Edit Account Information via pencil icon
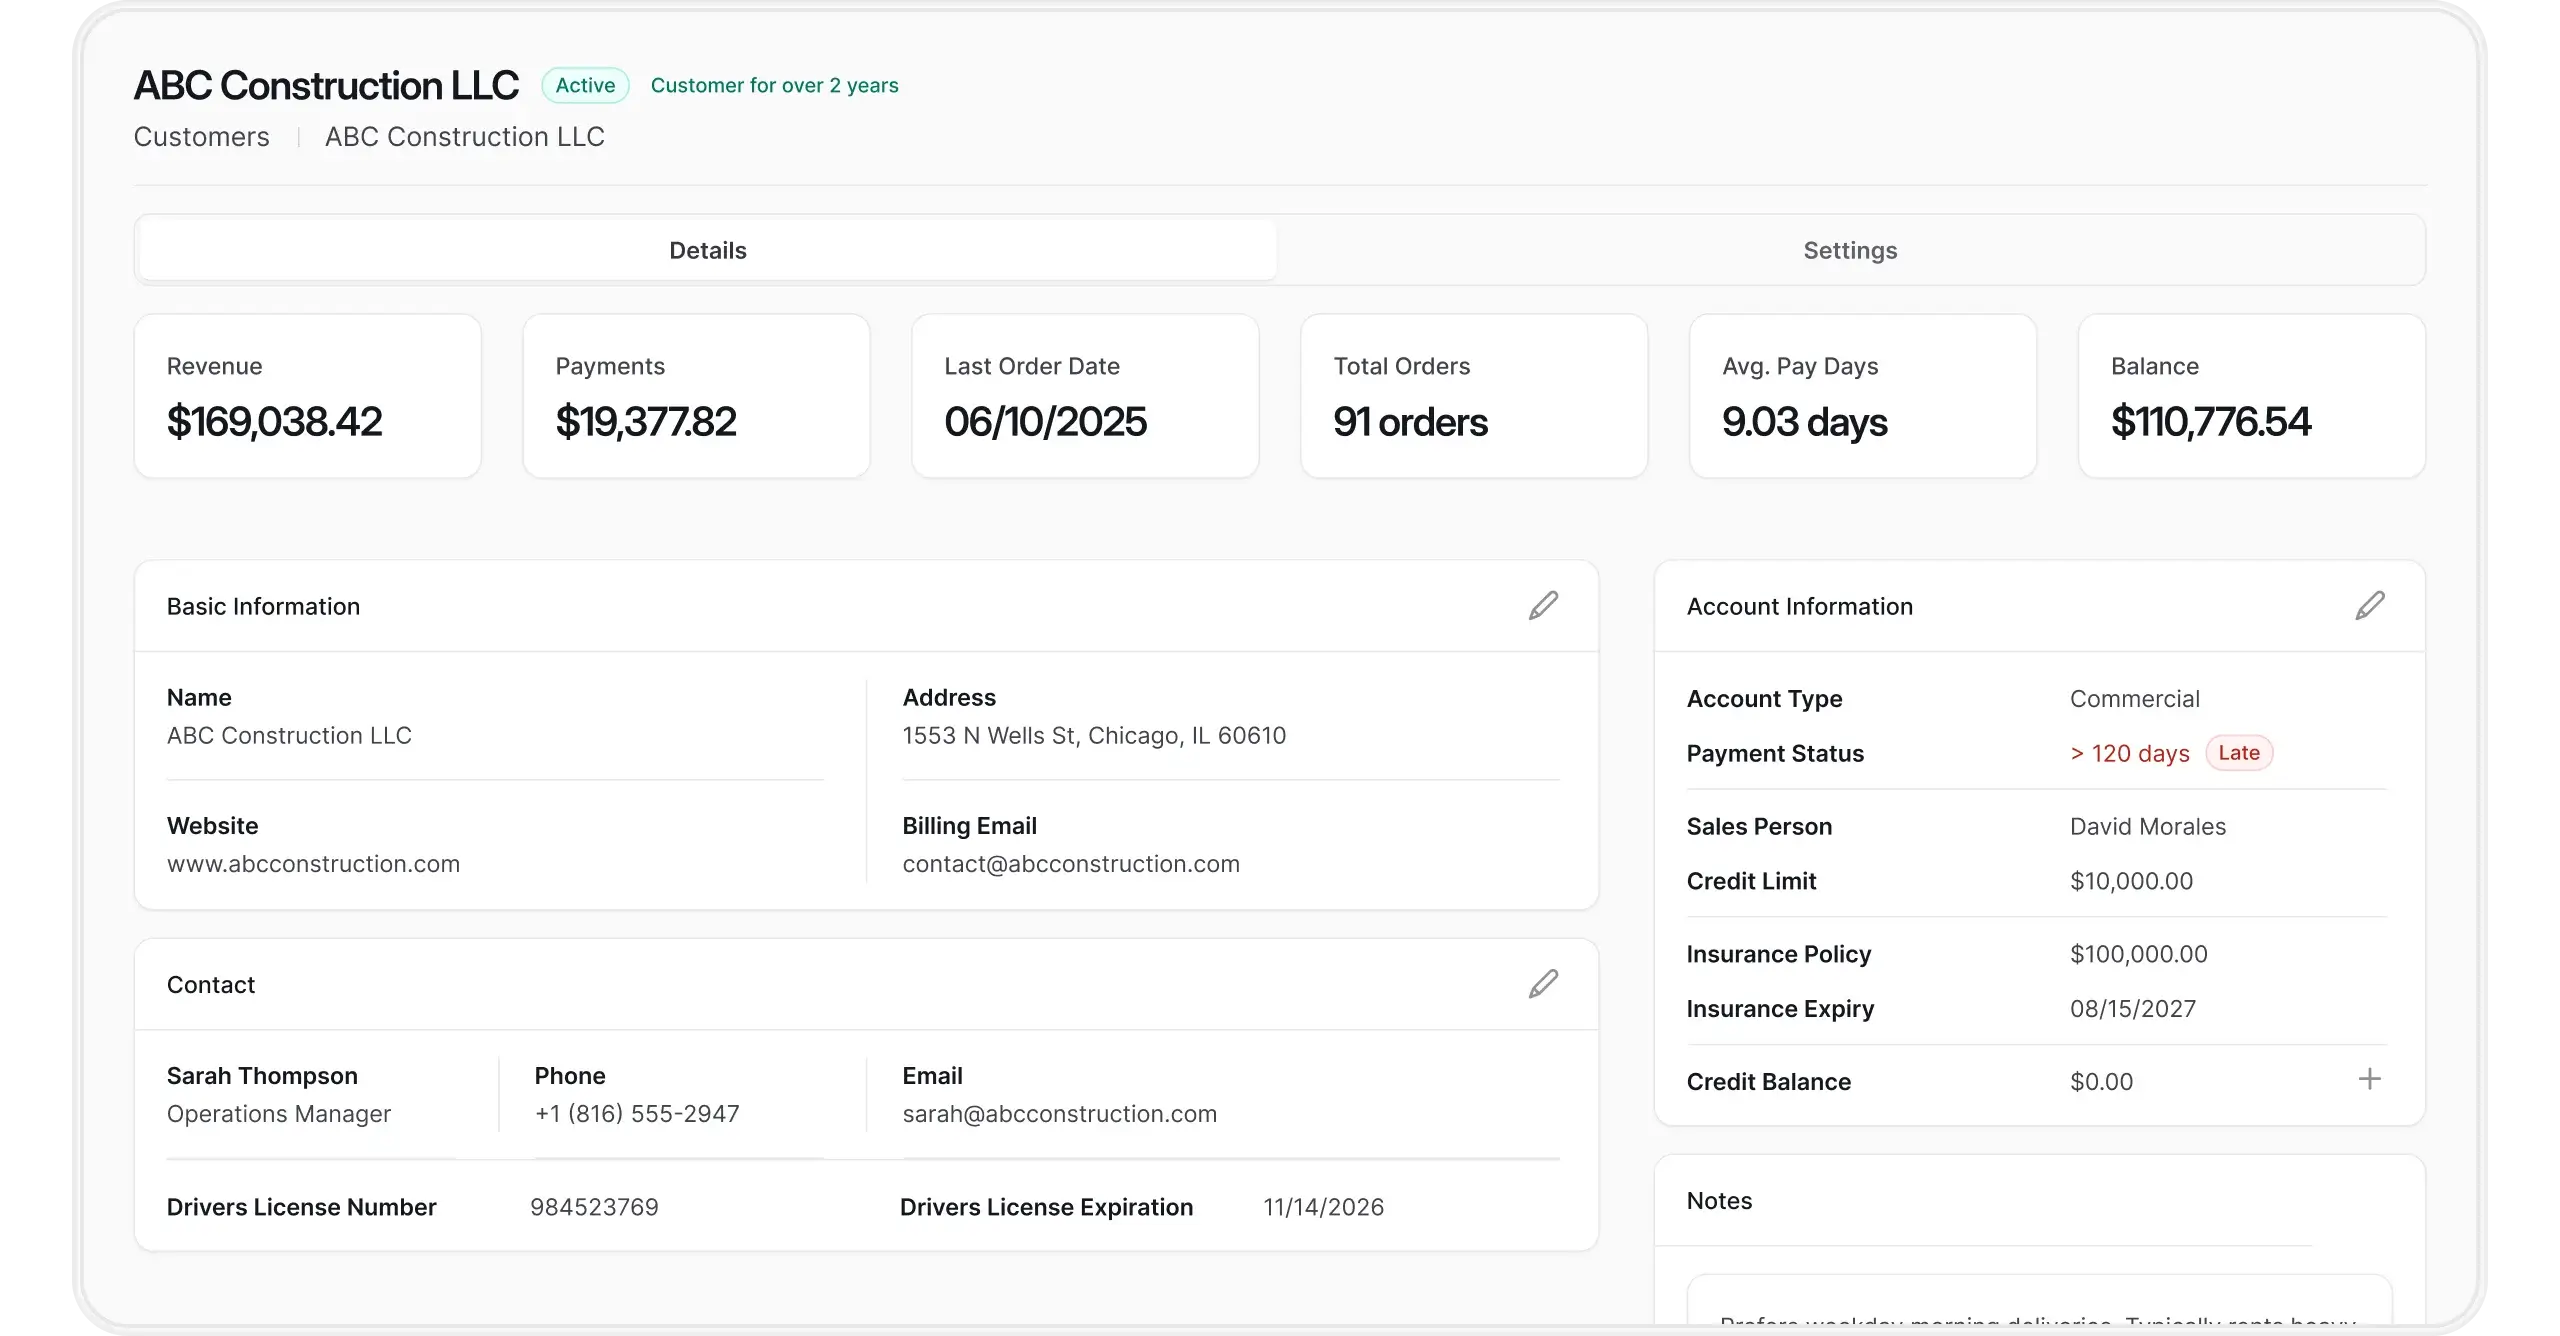The image size is (2560, 1336). pyautogui.click(x=2369, y=606)
